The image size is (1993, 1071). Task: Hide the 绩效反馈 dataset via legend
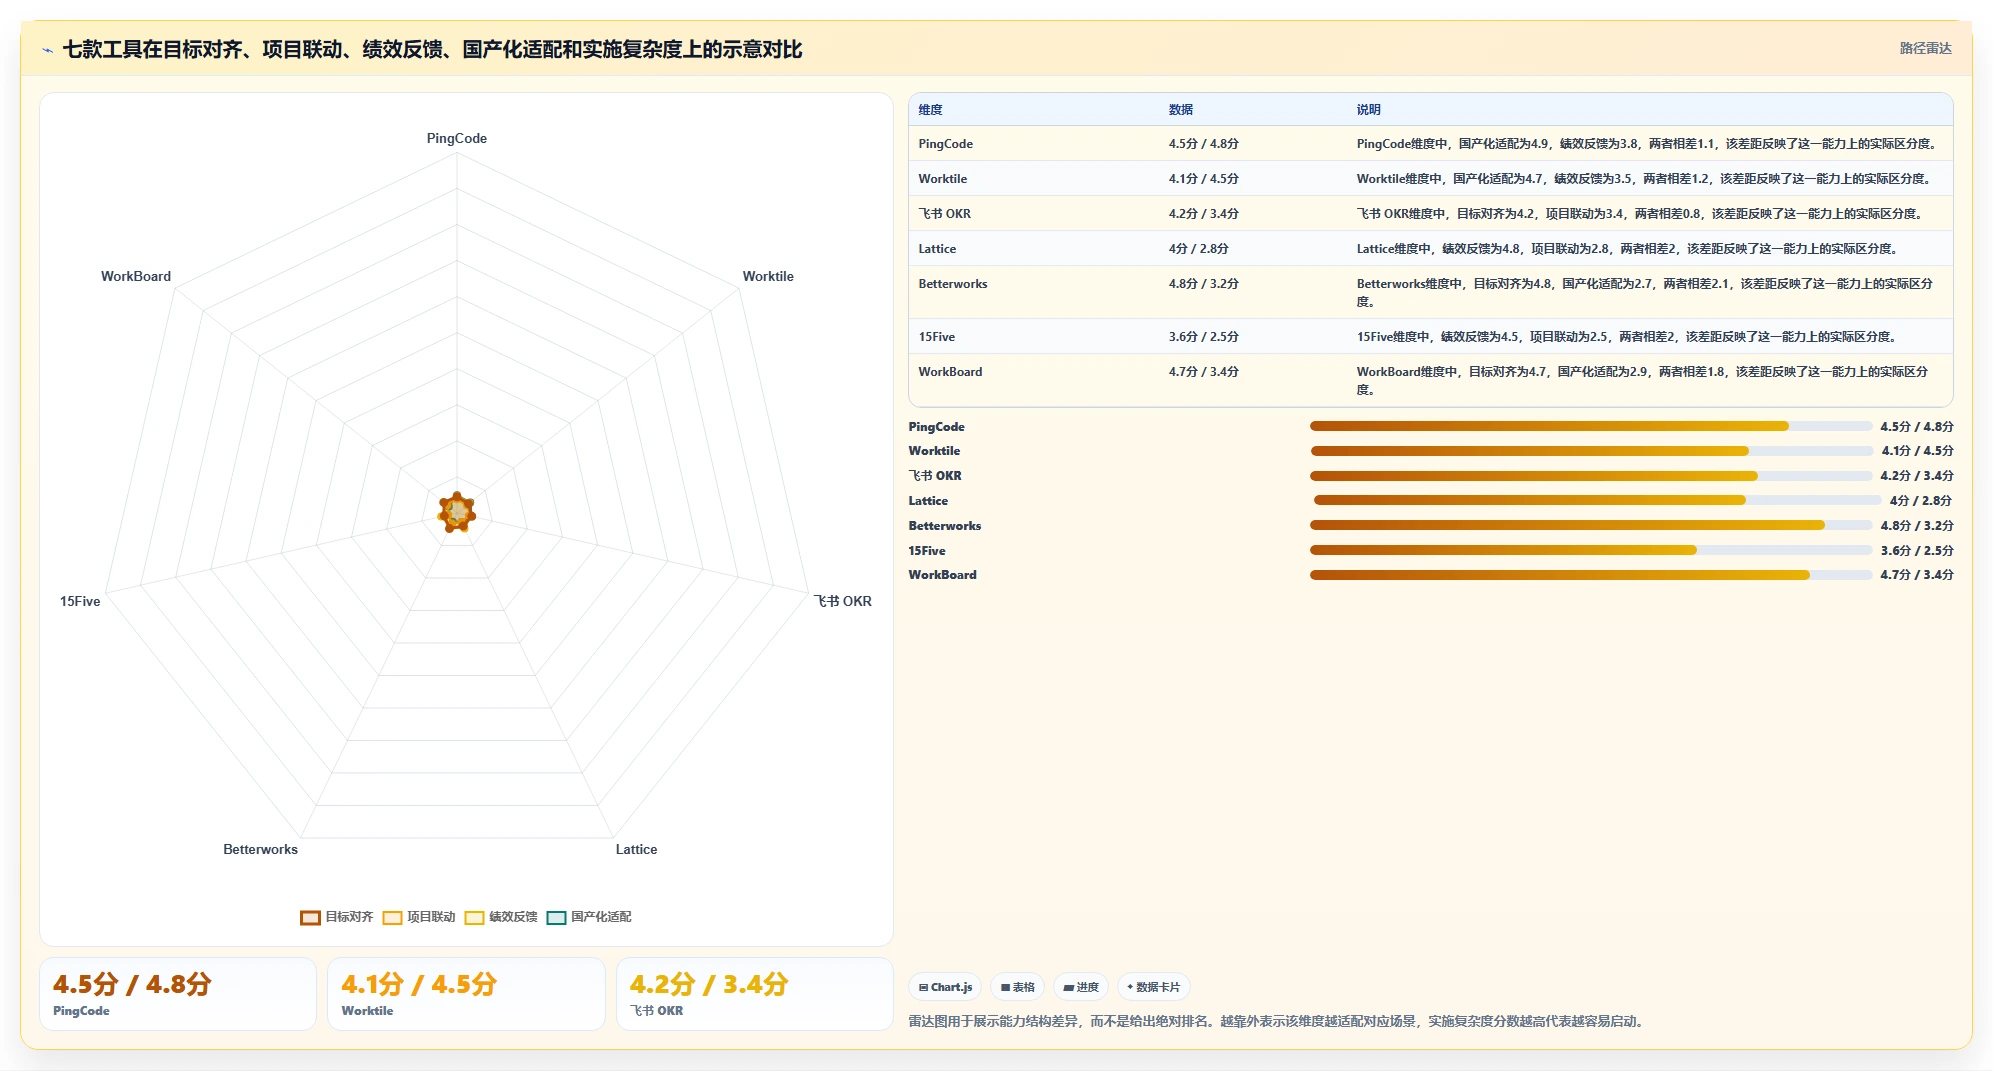click(x=500, y=917)
